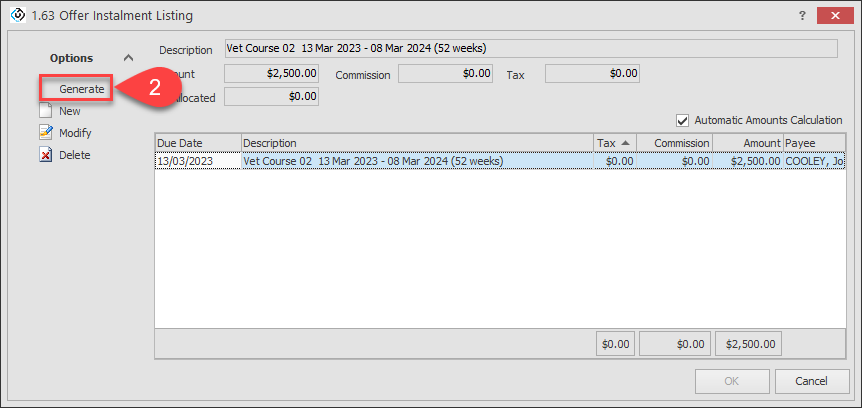This screenshot has height=408, width=862.
Task: Click the application logo in title bar
Action: [x=16, y=16]
